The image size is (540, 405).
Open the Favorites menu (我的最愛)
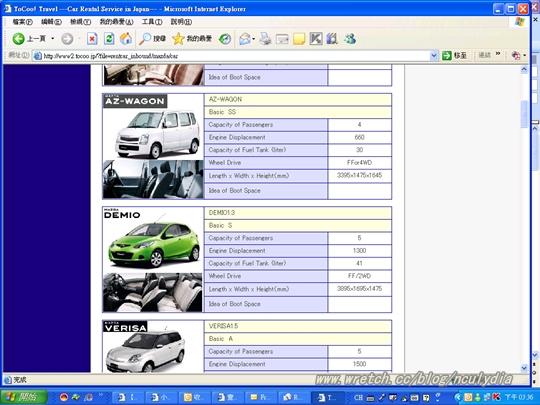tap(116, 22)
